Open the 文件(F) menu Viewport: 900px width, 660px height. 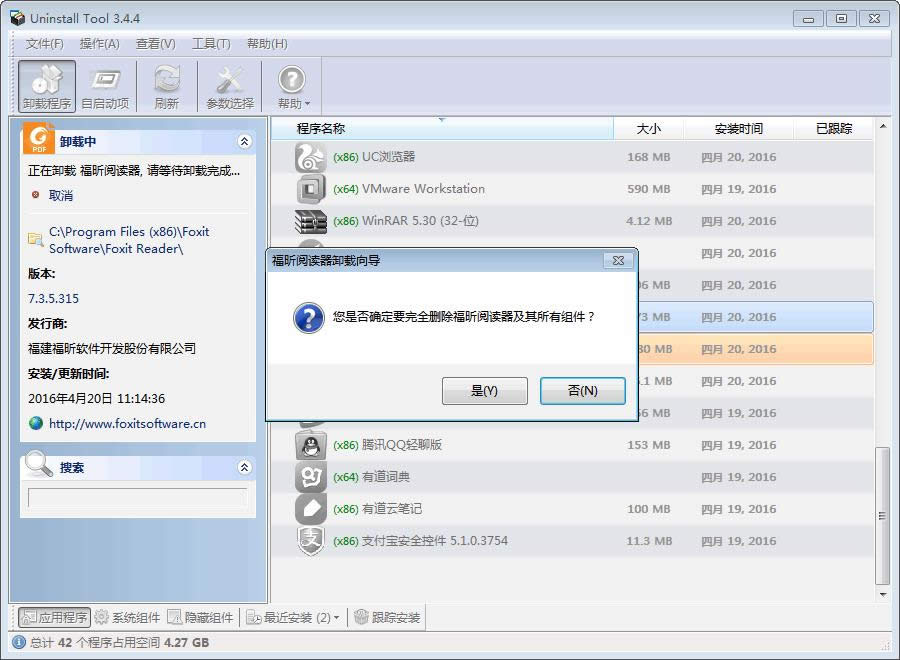(x=44, y=44)
